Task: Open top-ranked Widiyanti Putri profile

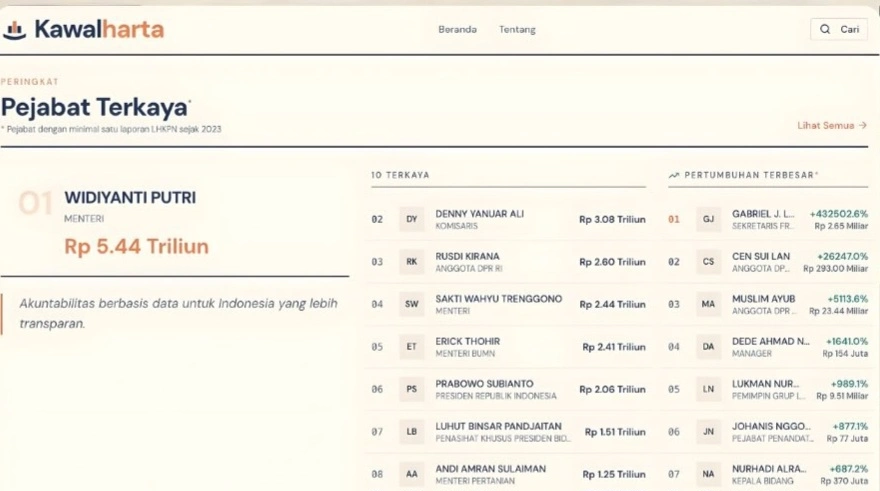Action: tap(130, 198)
